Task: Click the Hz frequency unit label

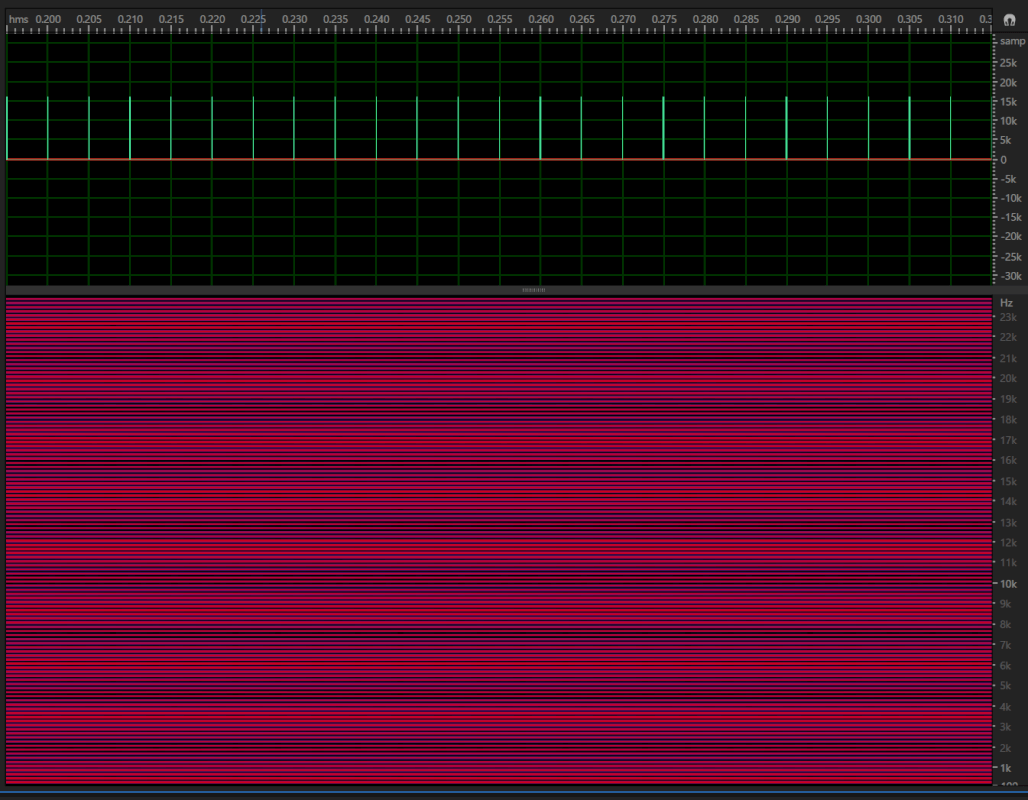Action: tap(1008, 302)
